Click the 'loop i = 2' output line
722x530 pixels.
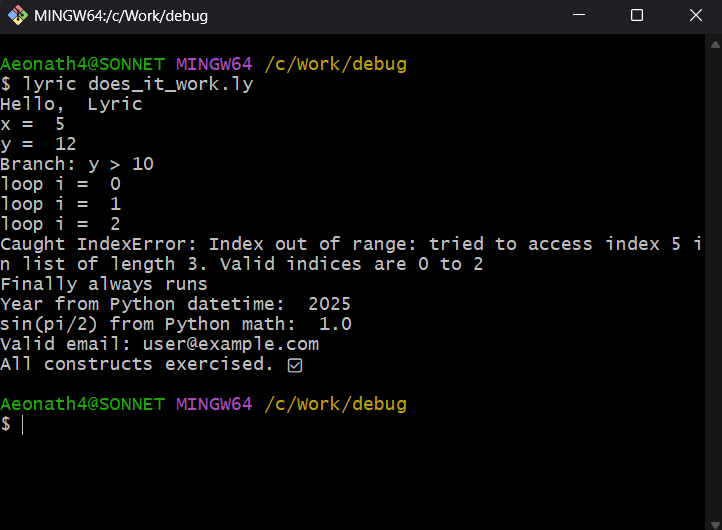point(60,224)
